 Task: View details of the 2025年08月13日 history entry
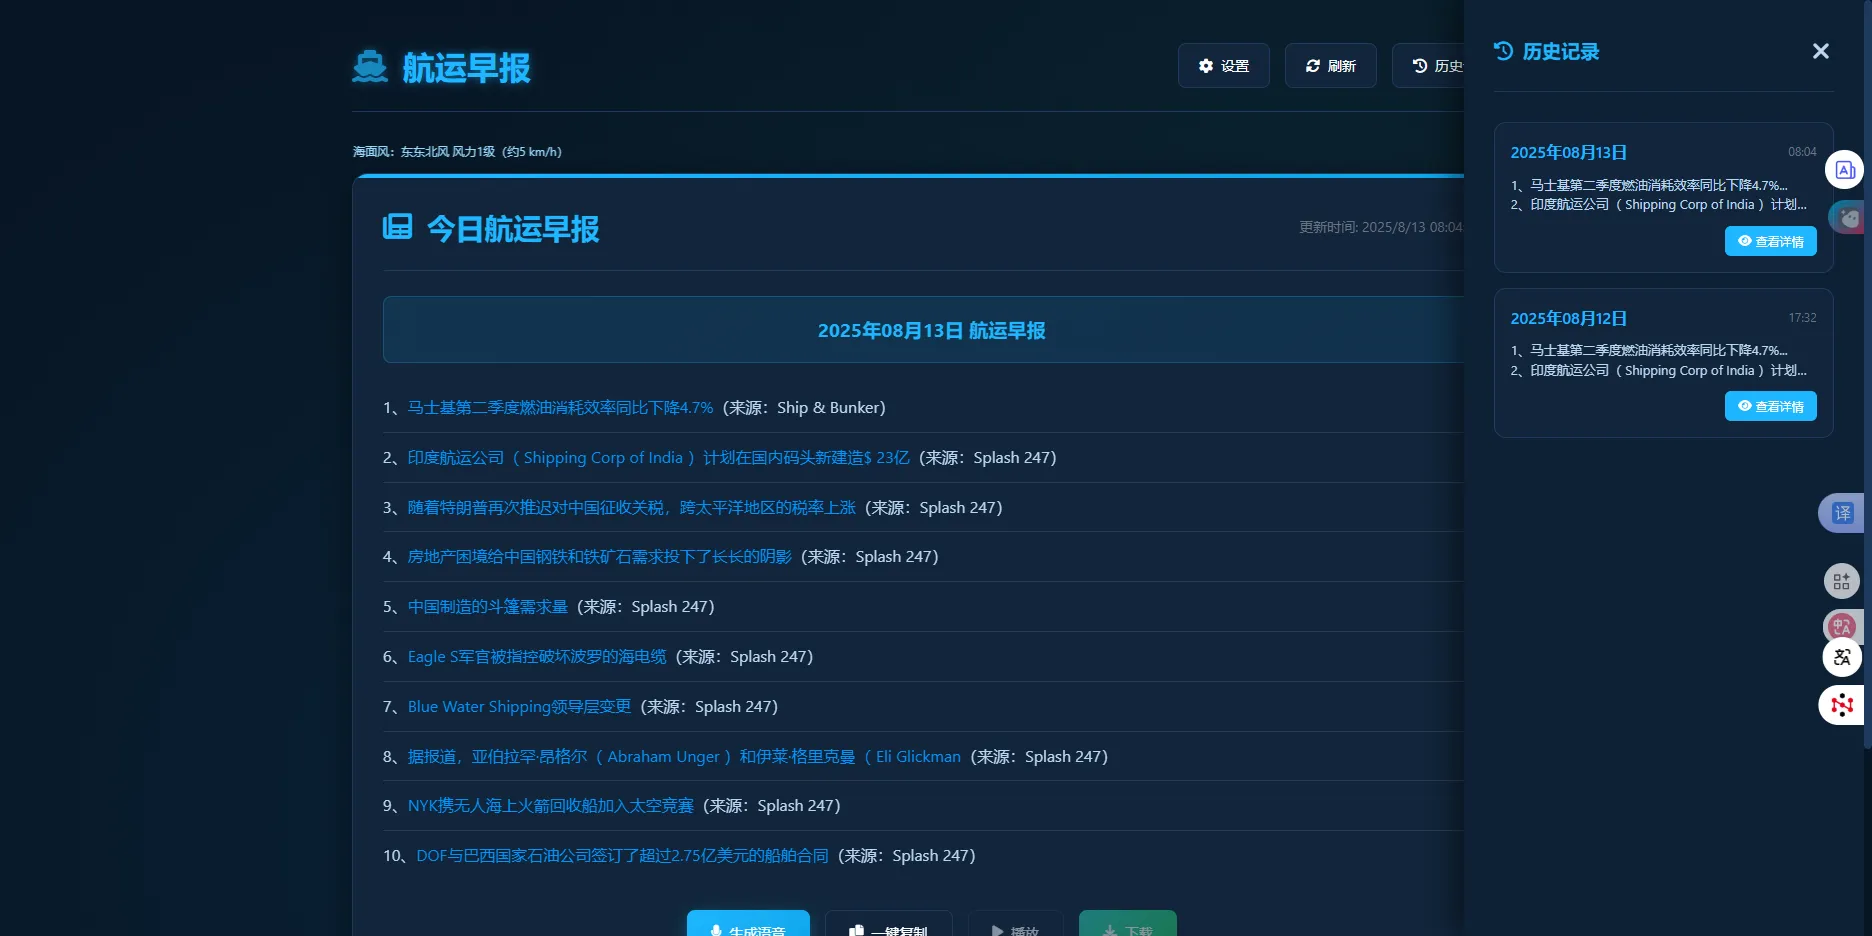pyautogui.click(x=1770, y=241)
